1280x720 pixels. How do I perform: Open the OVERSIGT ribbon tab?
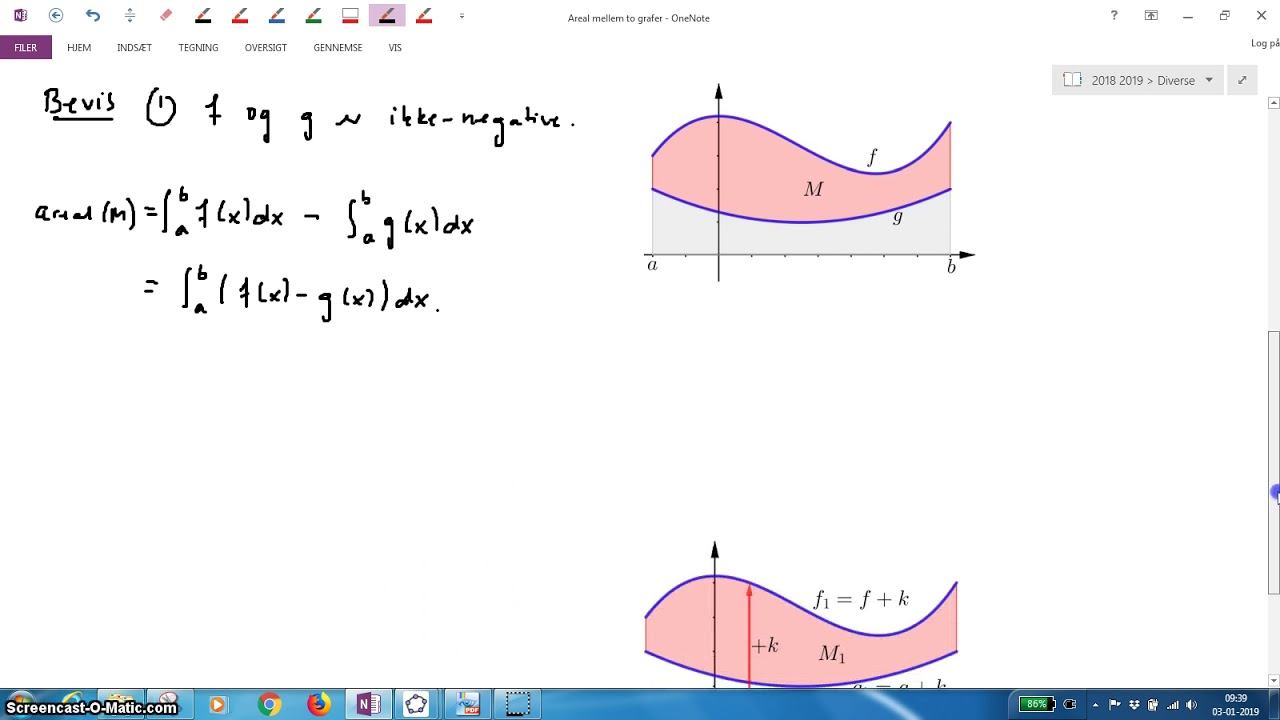[x=266, y=48]
